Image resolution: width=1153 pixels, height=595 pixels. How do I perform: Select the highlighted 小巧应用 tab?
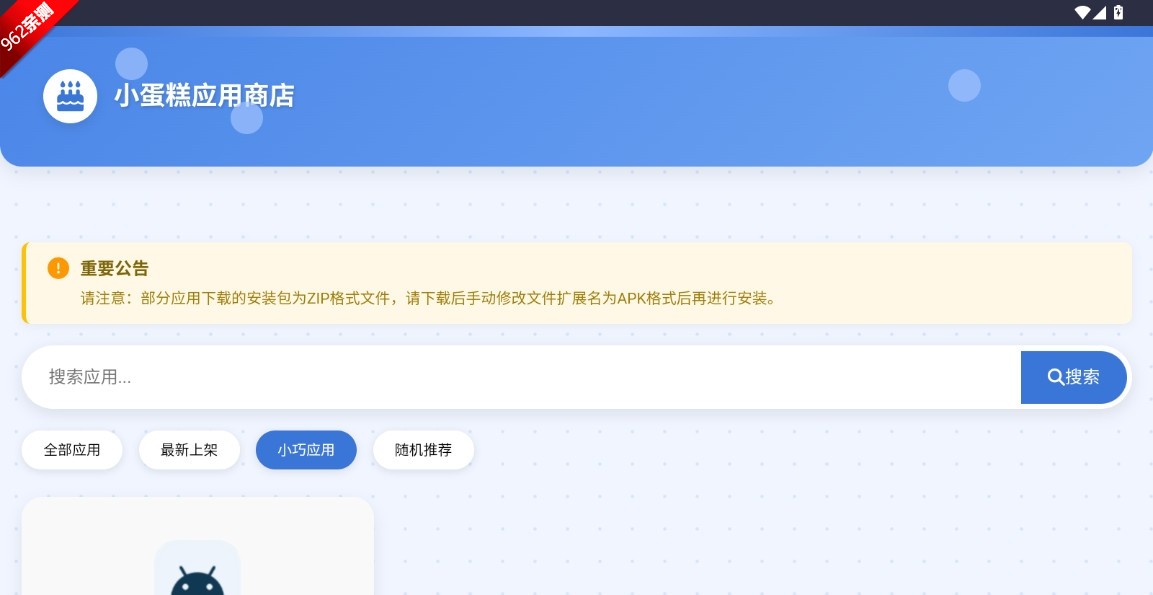(x=306, y=450)
